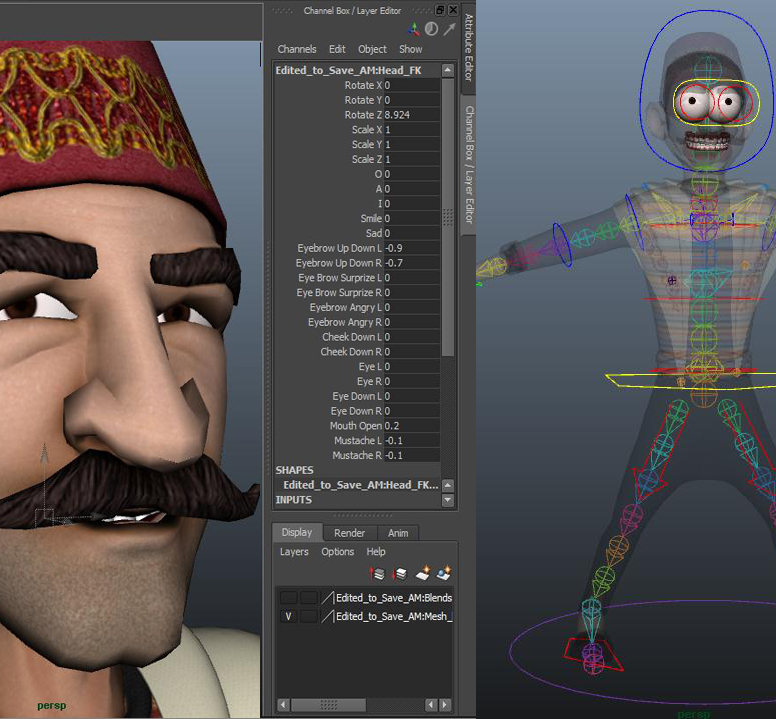Click the Sad attribute label
The image size is (776, 719).
(x=374, y=233)
